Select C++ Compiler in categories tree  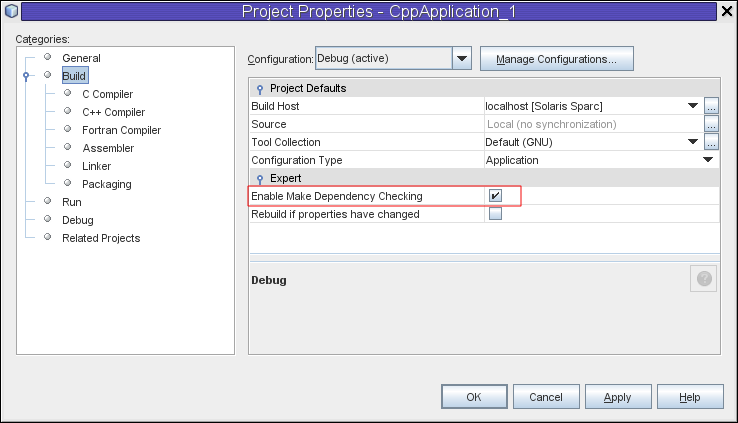click(x=113, y=112)
